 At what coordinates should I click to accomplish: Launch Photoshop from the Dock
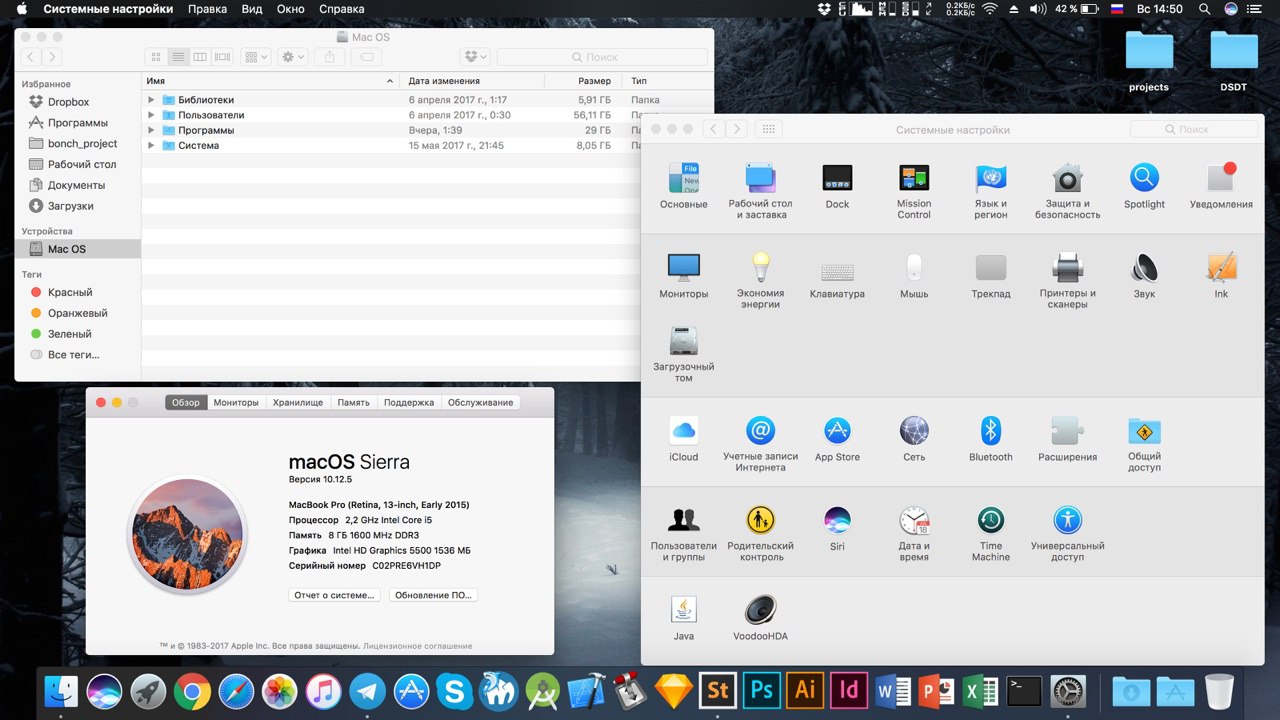[763, 690]
